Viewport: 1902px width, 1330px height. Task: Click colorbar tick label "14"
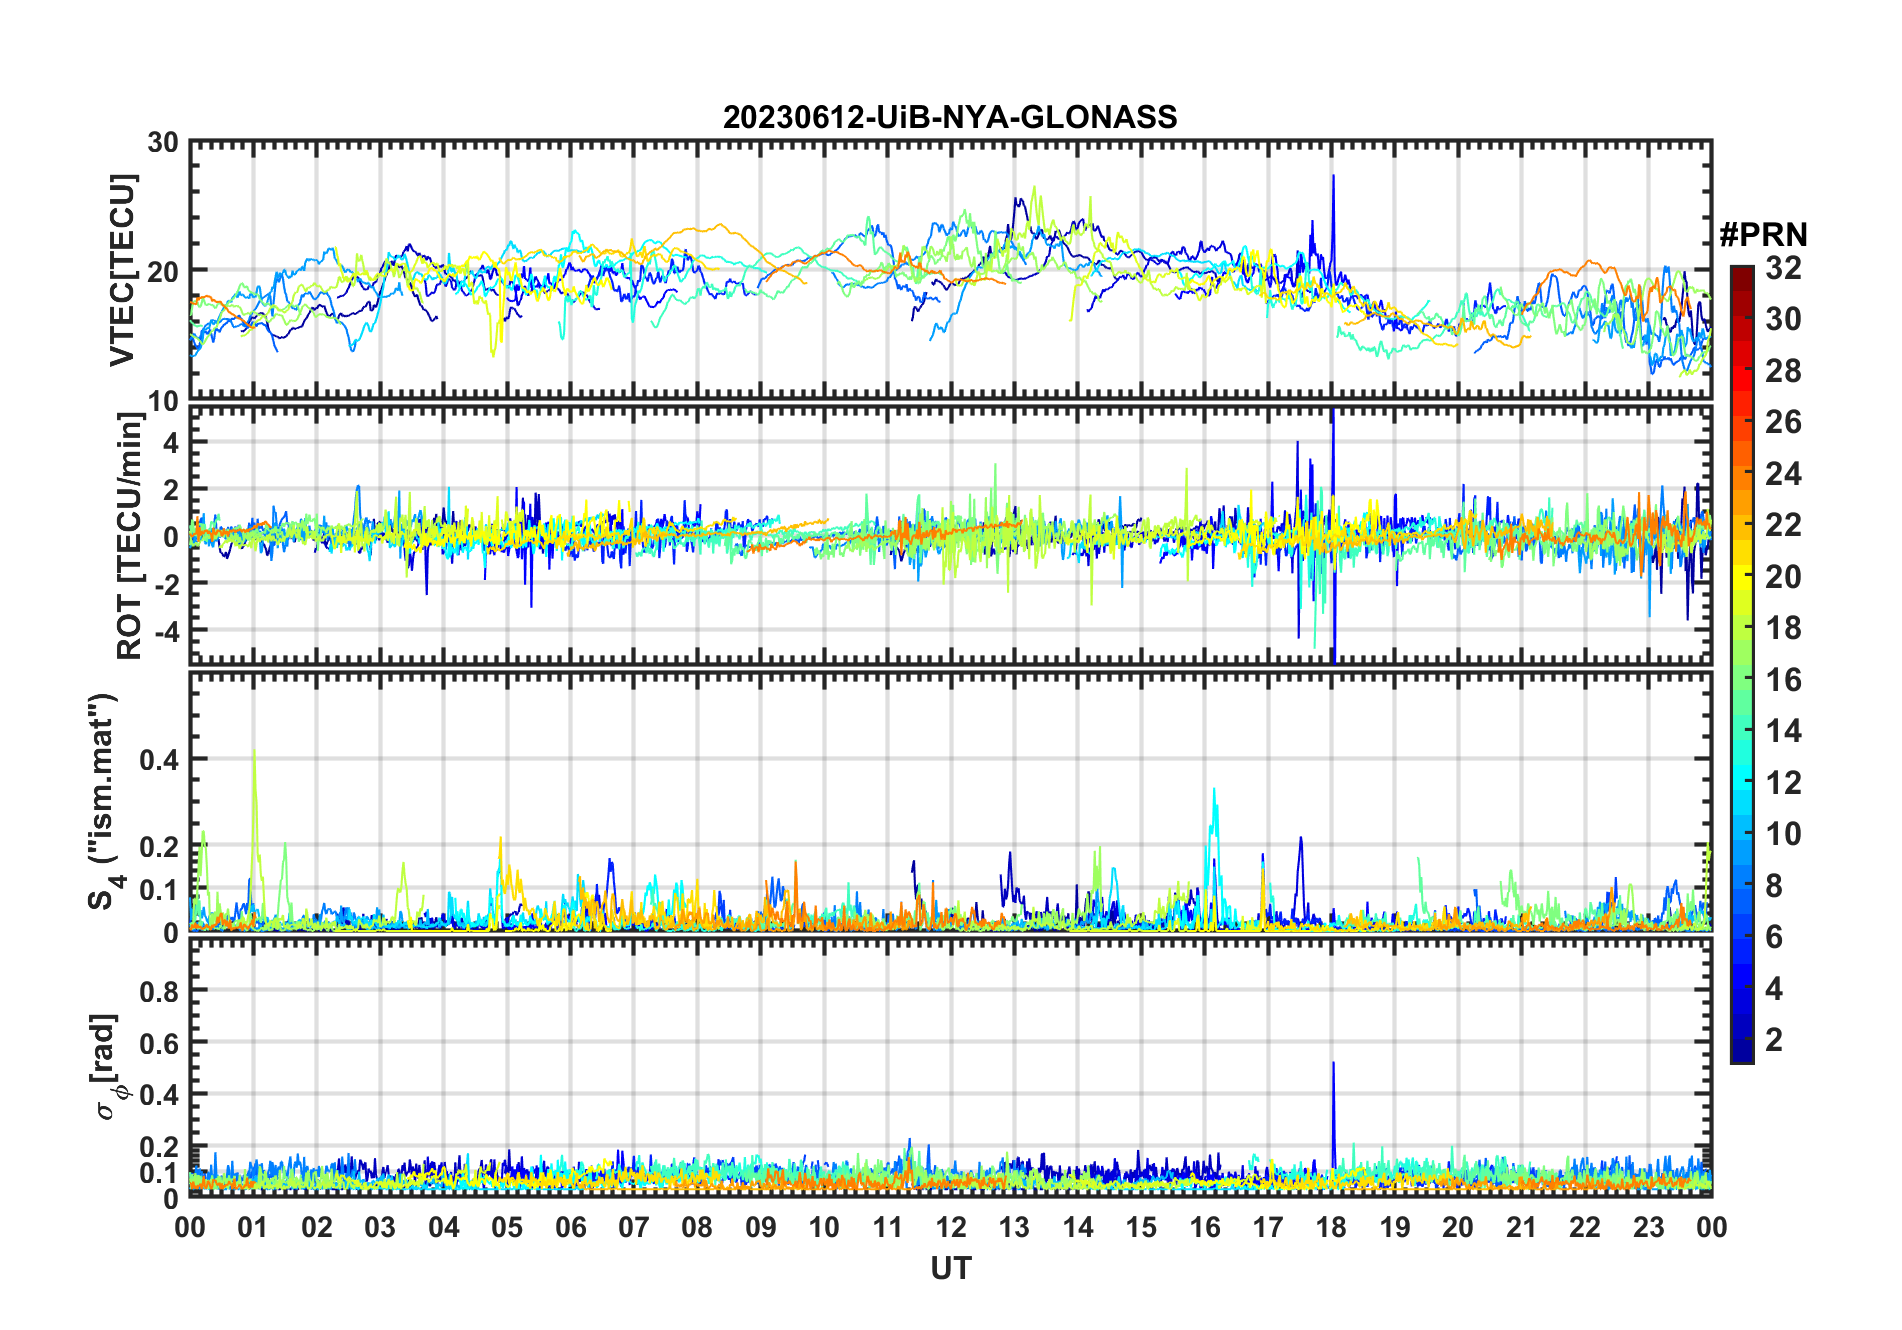pos(1783,731)
